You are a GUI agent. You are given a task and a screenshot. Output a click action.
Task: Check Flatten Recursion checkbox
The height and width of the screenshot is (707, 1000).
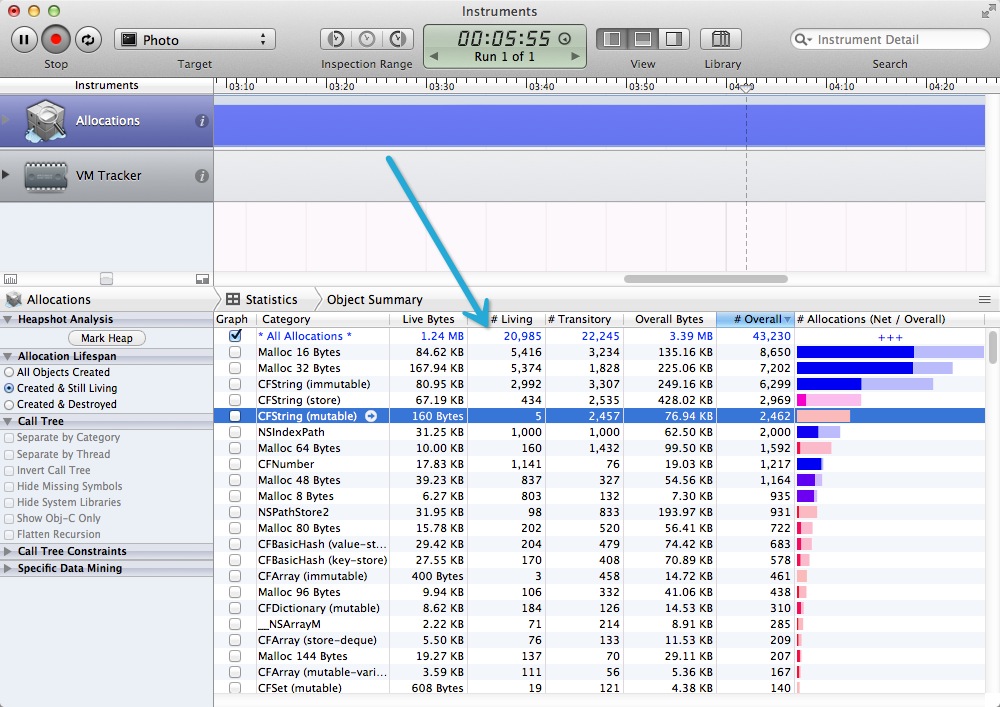(9, 534)
